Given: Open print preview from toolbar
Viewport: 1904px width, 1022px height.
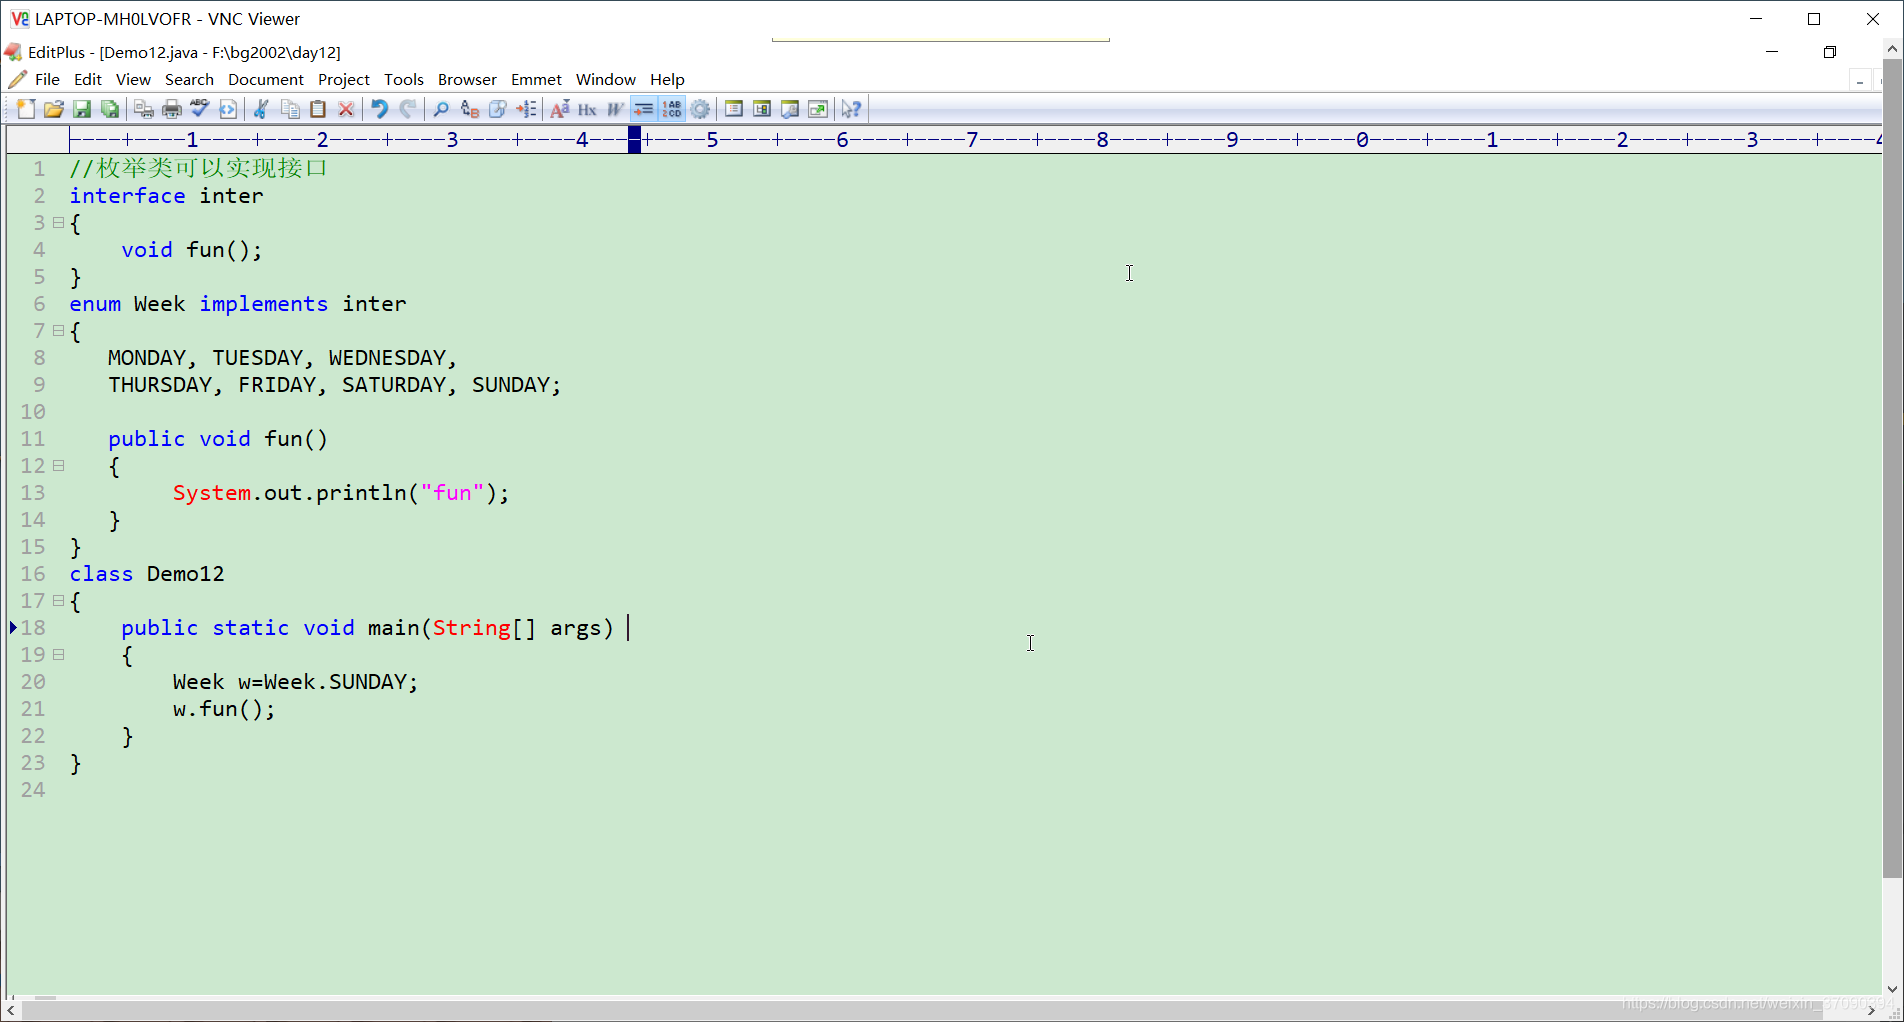Looking at the screenshot, I should (x=144, y=109).
